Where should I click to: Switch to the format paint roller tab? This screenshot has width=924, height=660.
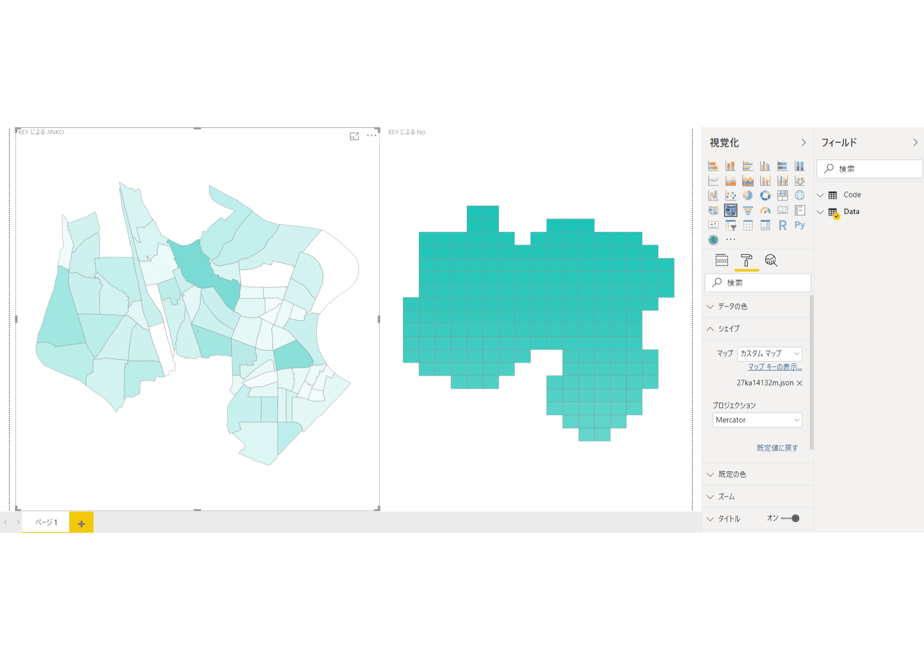[746, 260]
